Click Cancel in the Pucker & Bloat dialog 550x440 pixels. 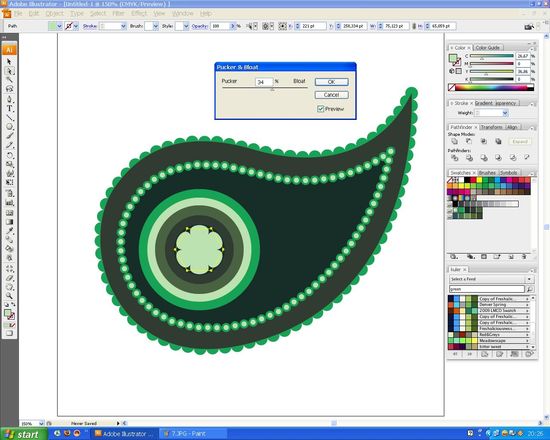tap(331, 95)
